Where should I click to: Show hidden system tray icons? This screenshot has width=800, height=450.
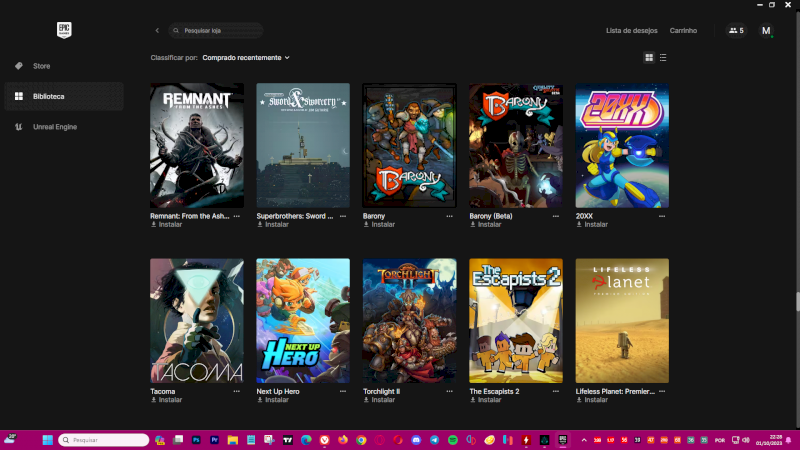pyautogui.click(x=584, y=440)
